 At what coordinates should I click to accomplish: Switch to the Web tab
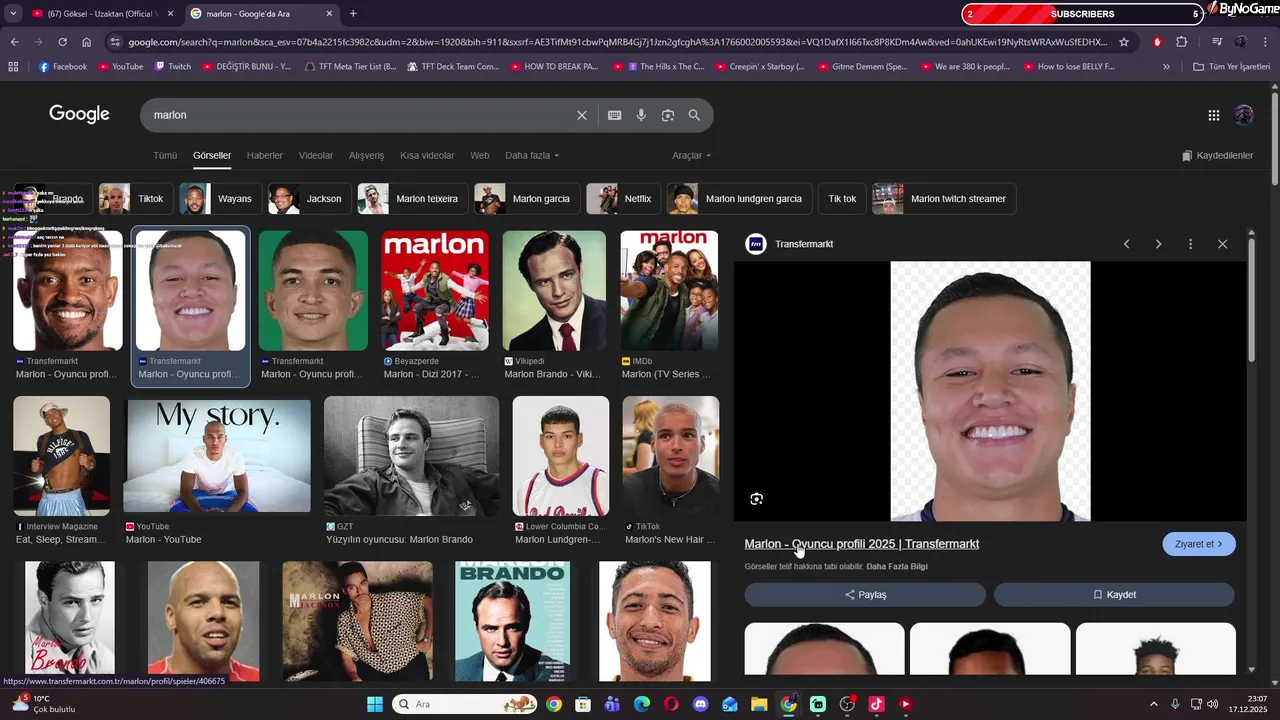[480, 156]
